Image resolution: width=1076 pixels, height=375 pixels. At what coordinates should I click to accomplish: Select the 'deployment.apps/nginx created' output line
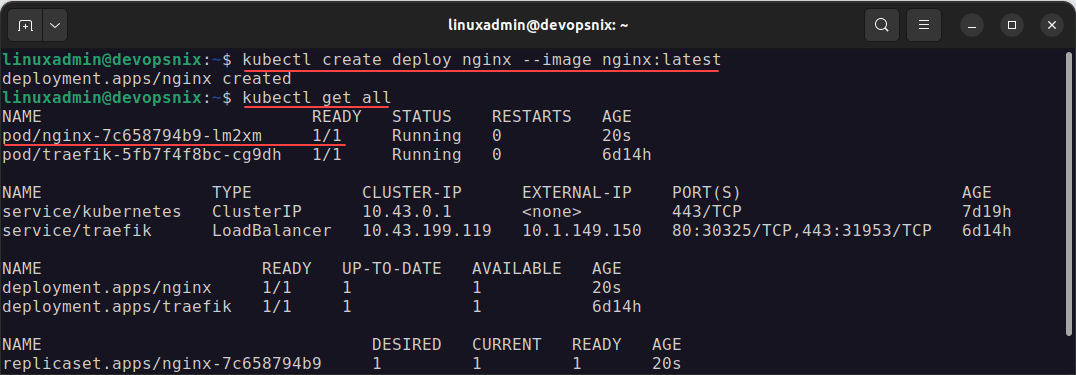[147, 79]
